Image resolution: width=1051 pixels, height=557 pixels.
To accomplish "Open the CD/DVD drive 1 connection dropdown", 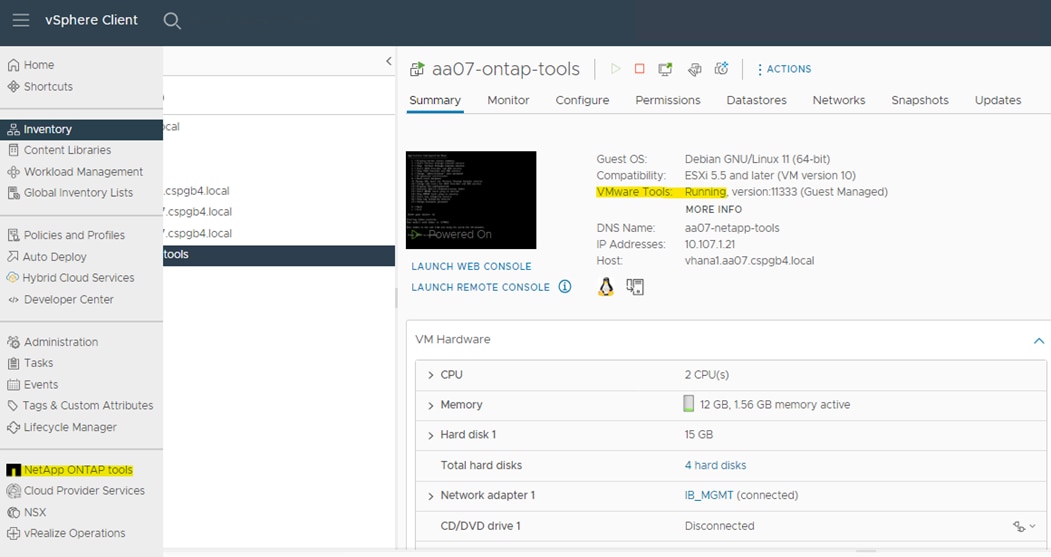I will 1024,527.
